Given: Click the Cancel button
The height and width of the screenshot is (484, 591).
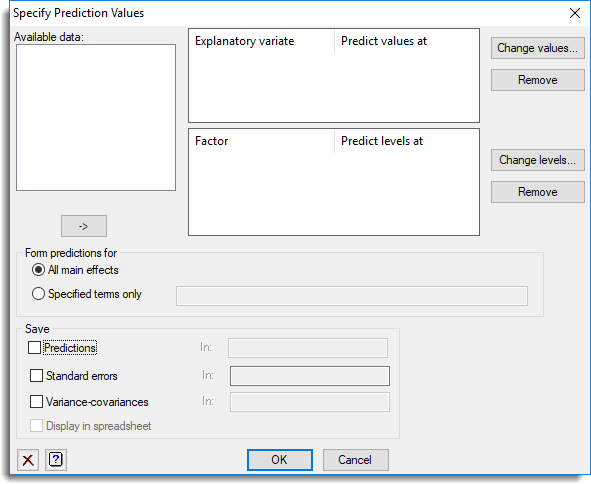Looking at the screenshot, I should (355, 460).
